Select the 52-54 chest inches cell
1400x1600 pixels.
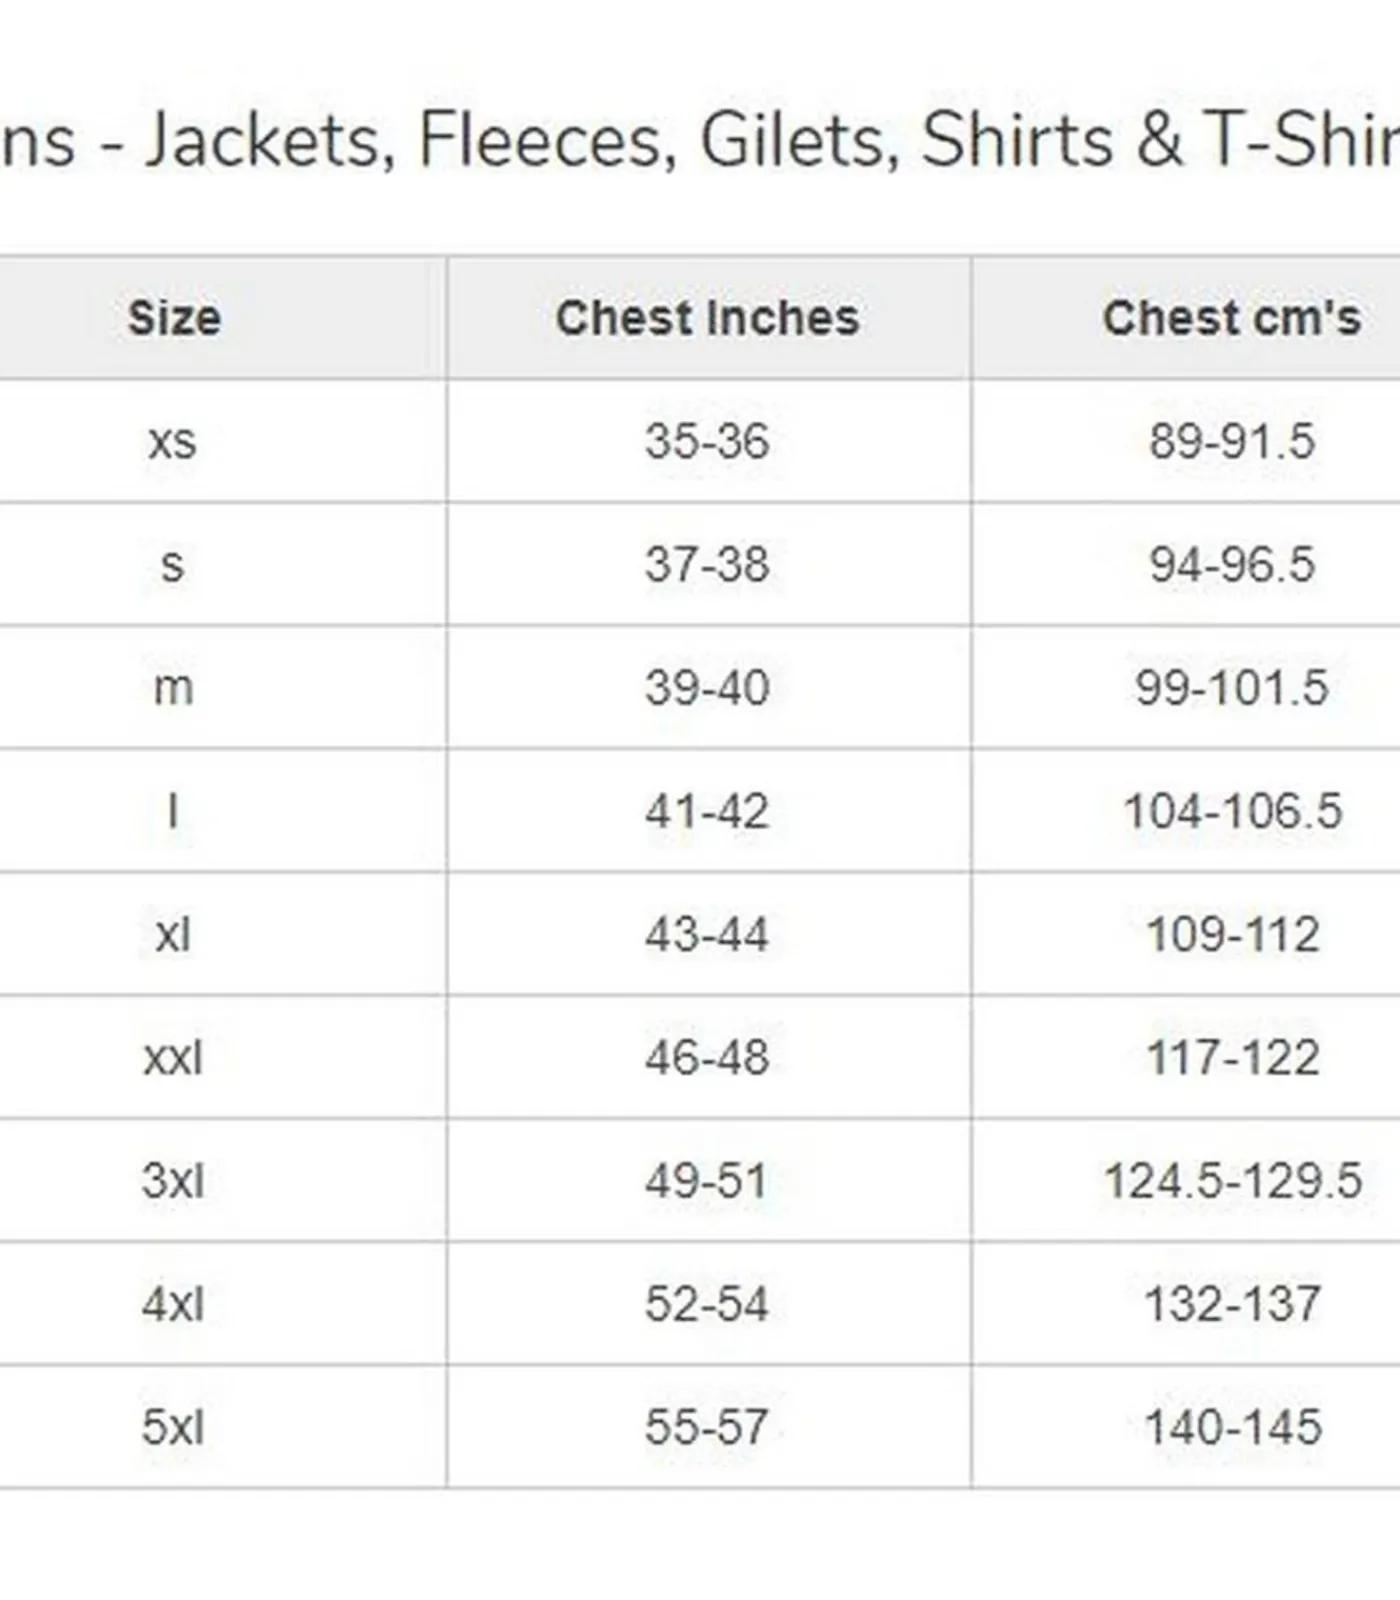point(707,1304)
